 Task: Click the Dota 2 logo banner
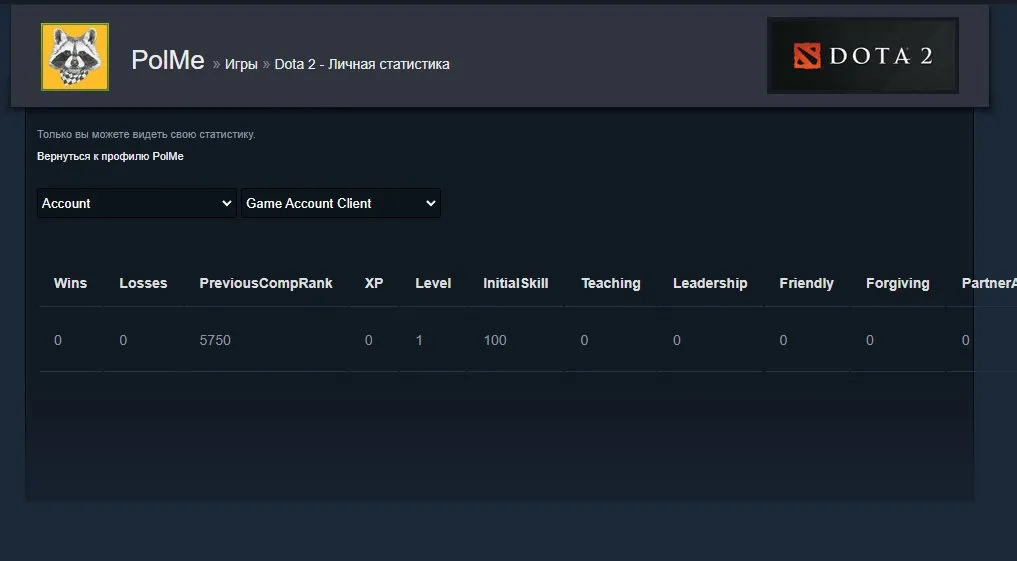click(x=863, y=56)
